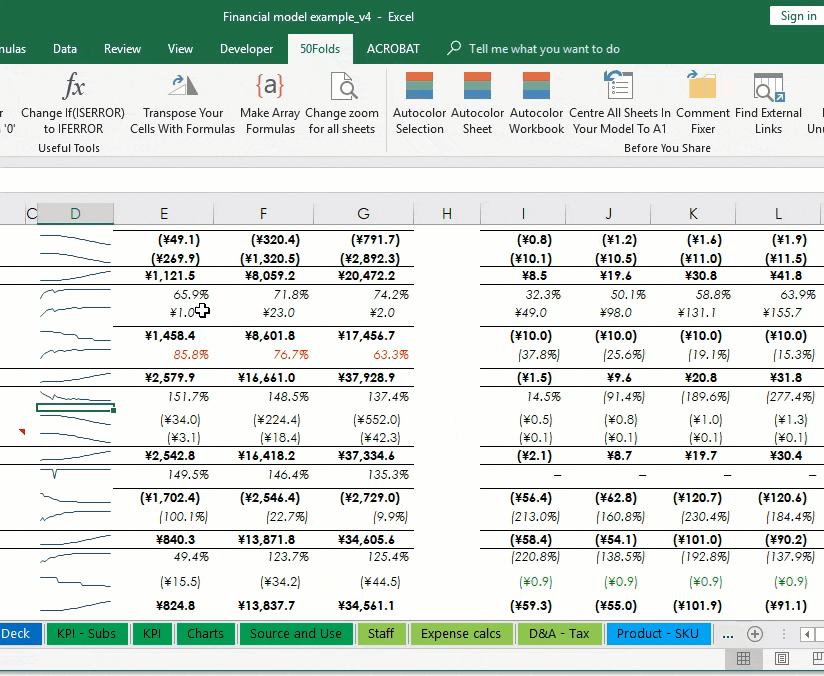Open the Source and Use sheet
This screenshot has width=824, height=676.
pos(296,634)
